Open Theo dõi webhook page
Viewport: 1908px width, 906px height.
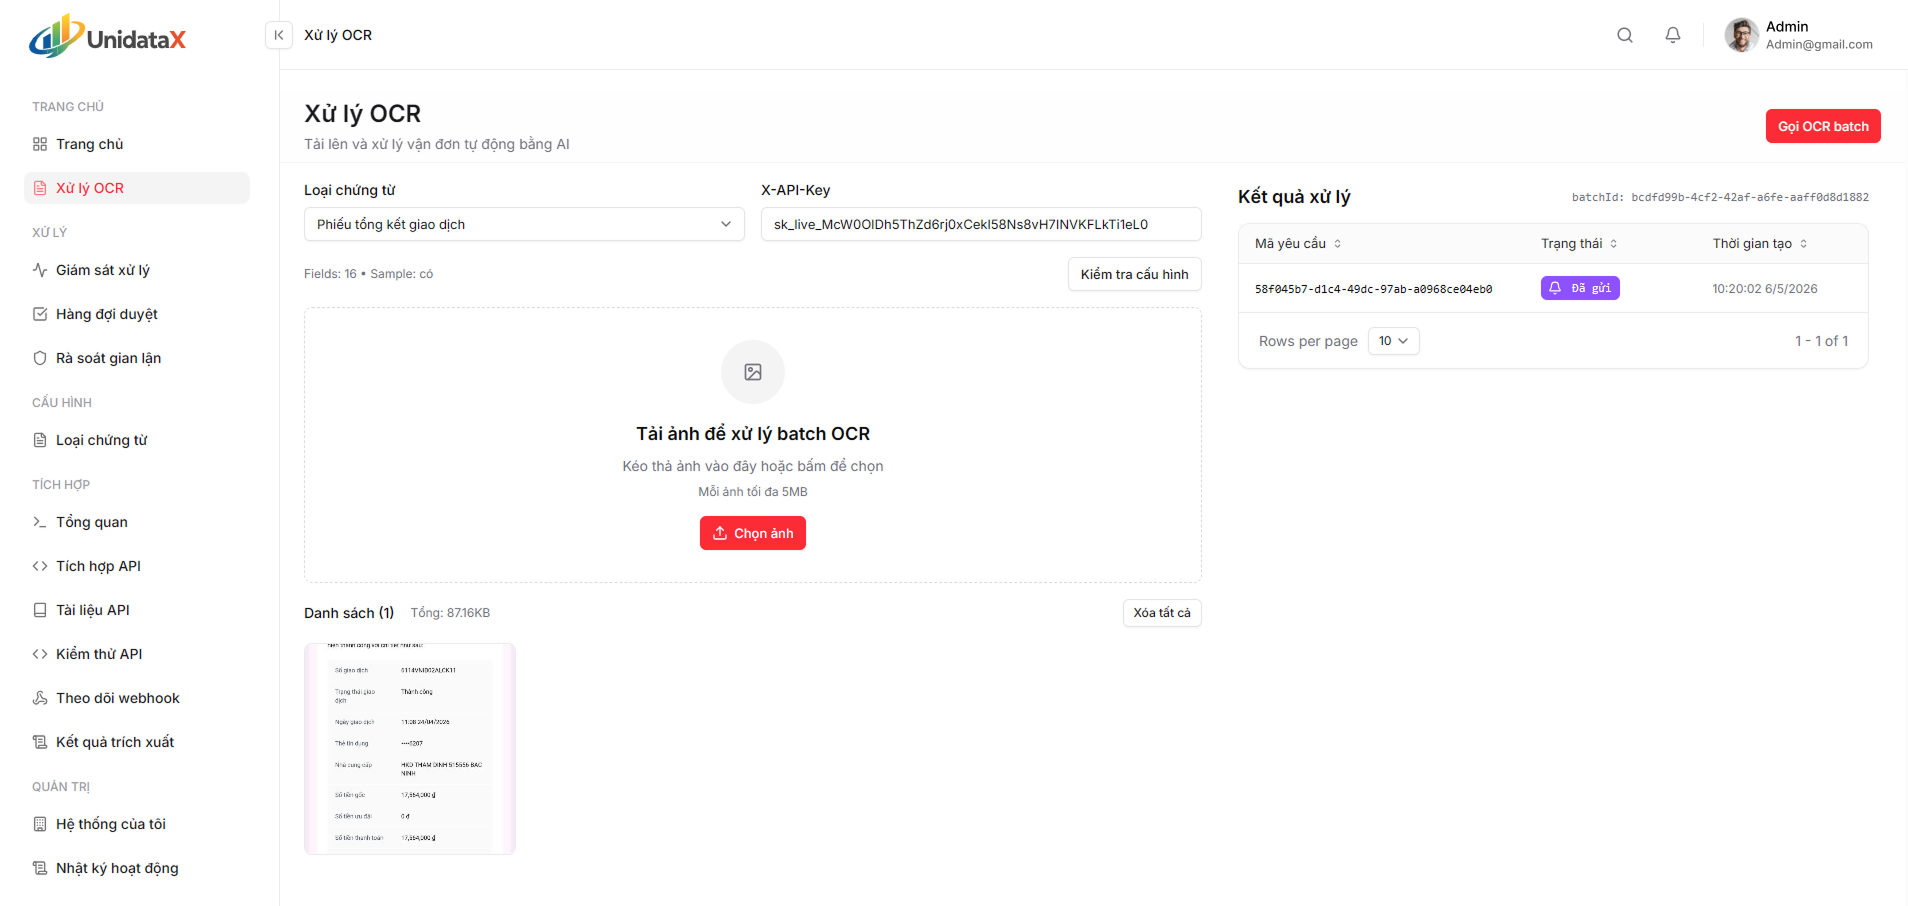137,698
